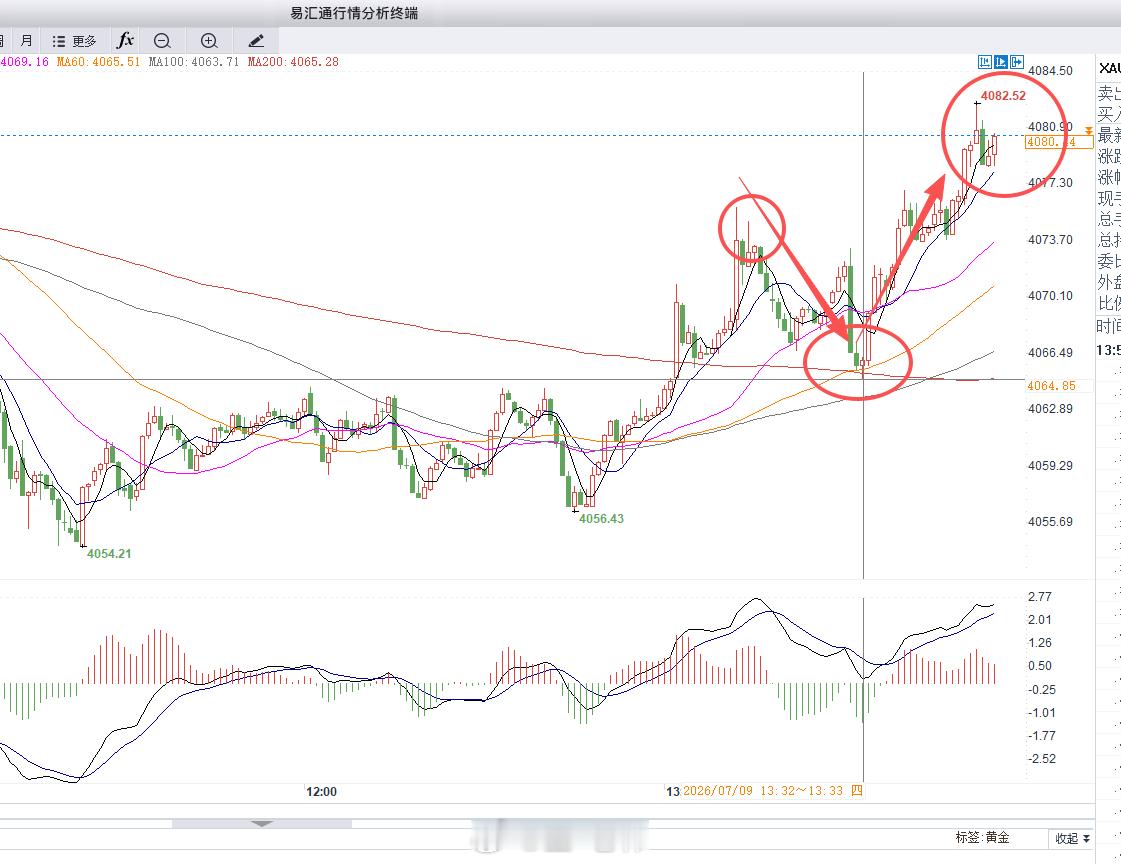
Task: Click the gray collapse handle under the chart
Action: (262, 824)
